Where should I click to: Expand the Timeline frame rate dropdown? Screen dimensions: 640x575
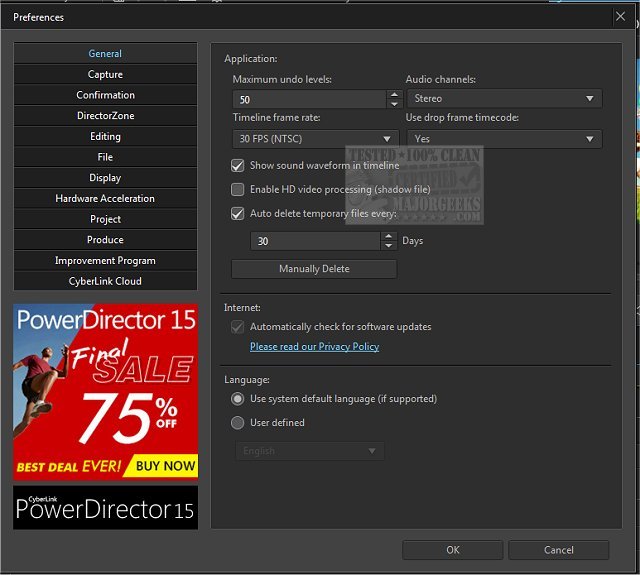[x=315, y=139]
